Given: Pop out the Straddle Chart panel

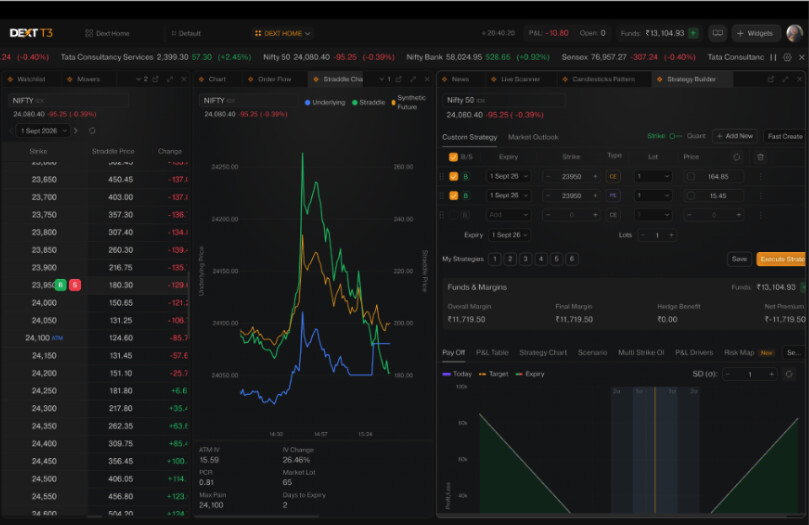Looking at the screenshot, I should pyautogui.click(x=398, y=79).
